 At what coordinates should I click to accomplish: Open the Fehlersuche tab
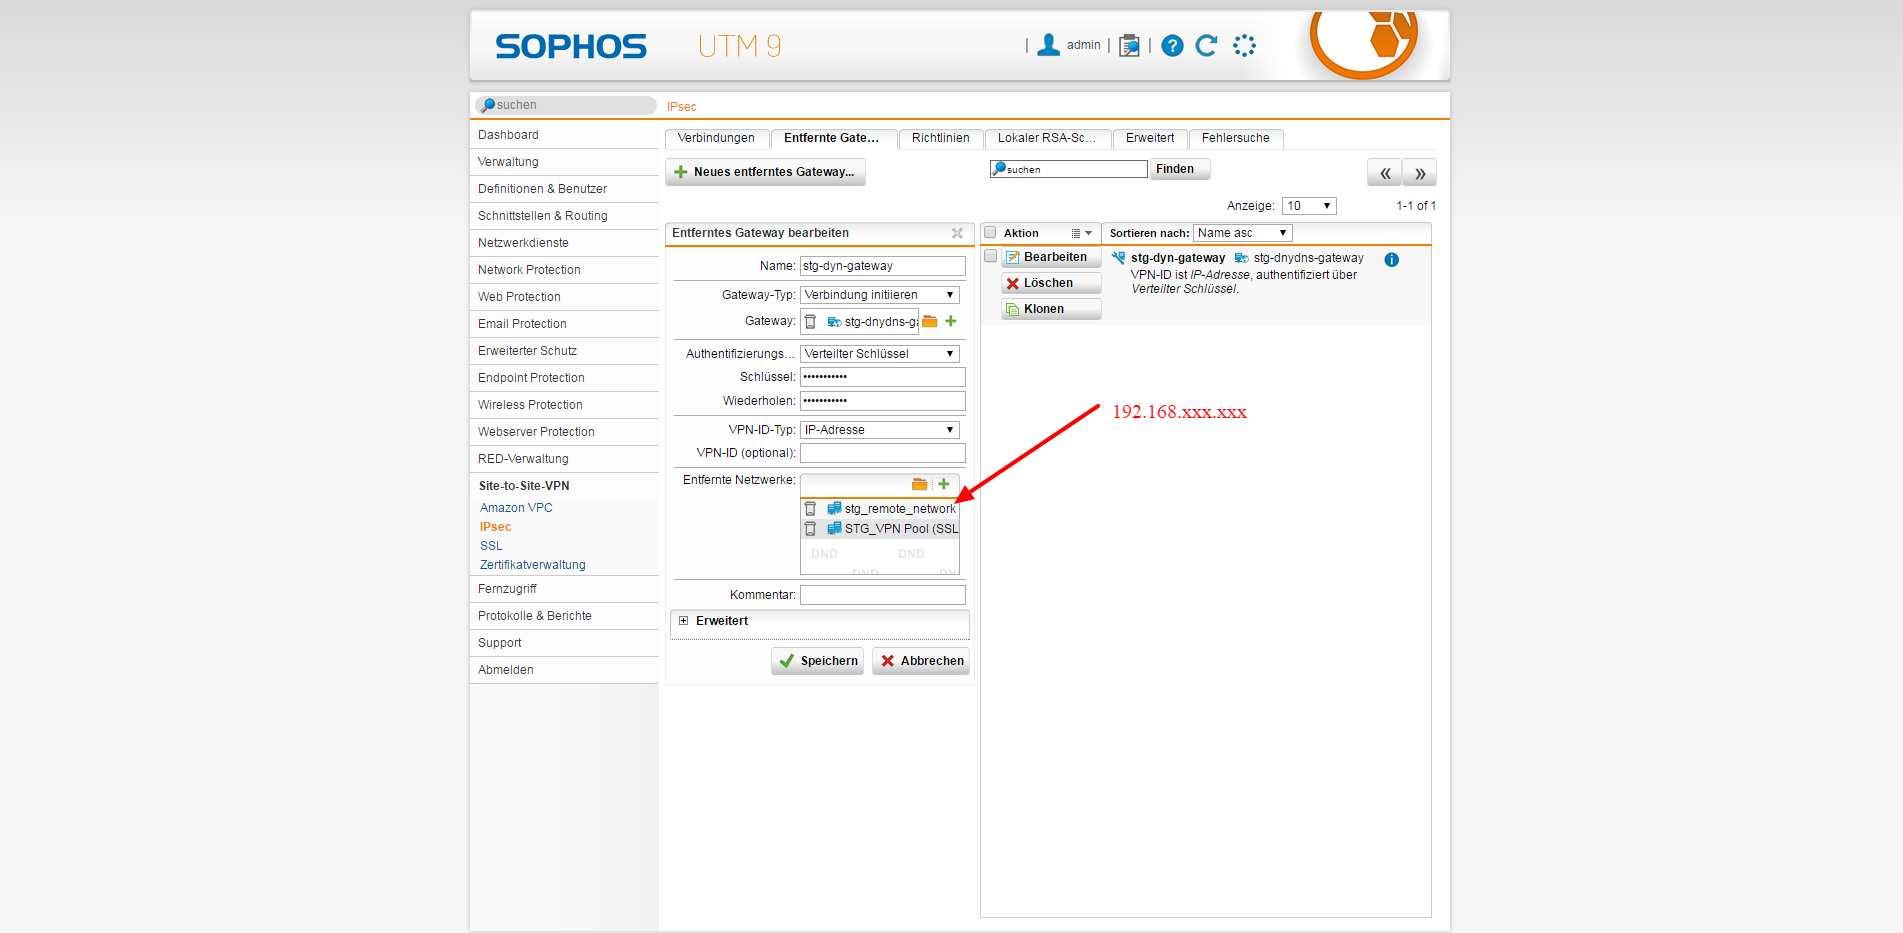click(1235, 138)
